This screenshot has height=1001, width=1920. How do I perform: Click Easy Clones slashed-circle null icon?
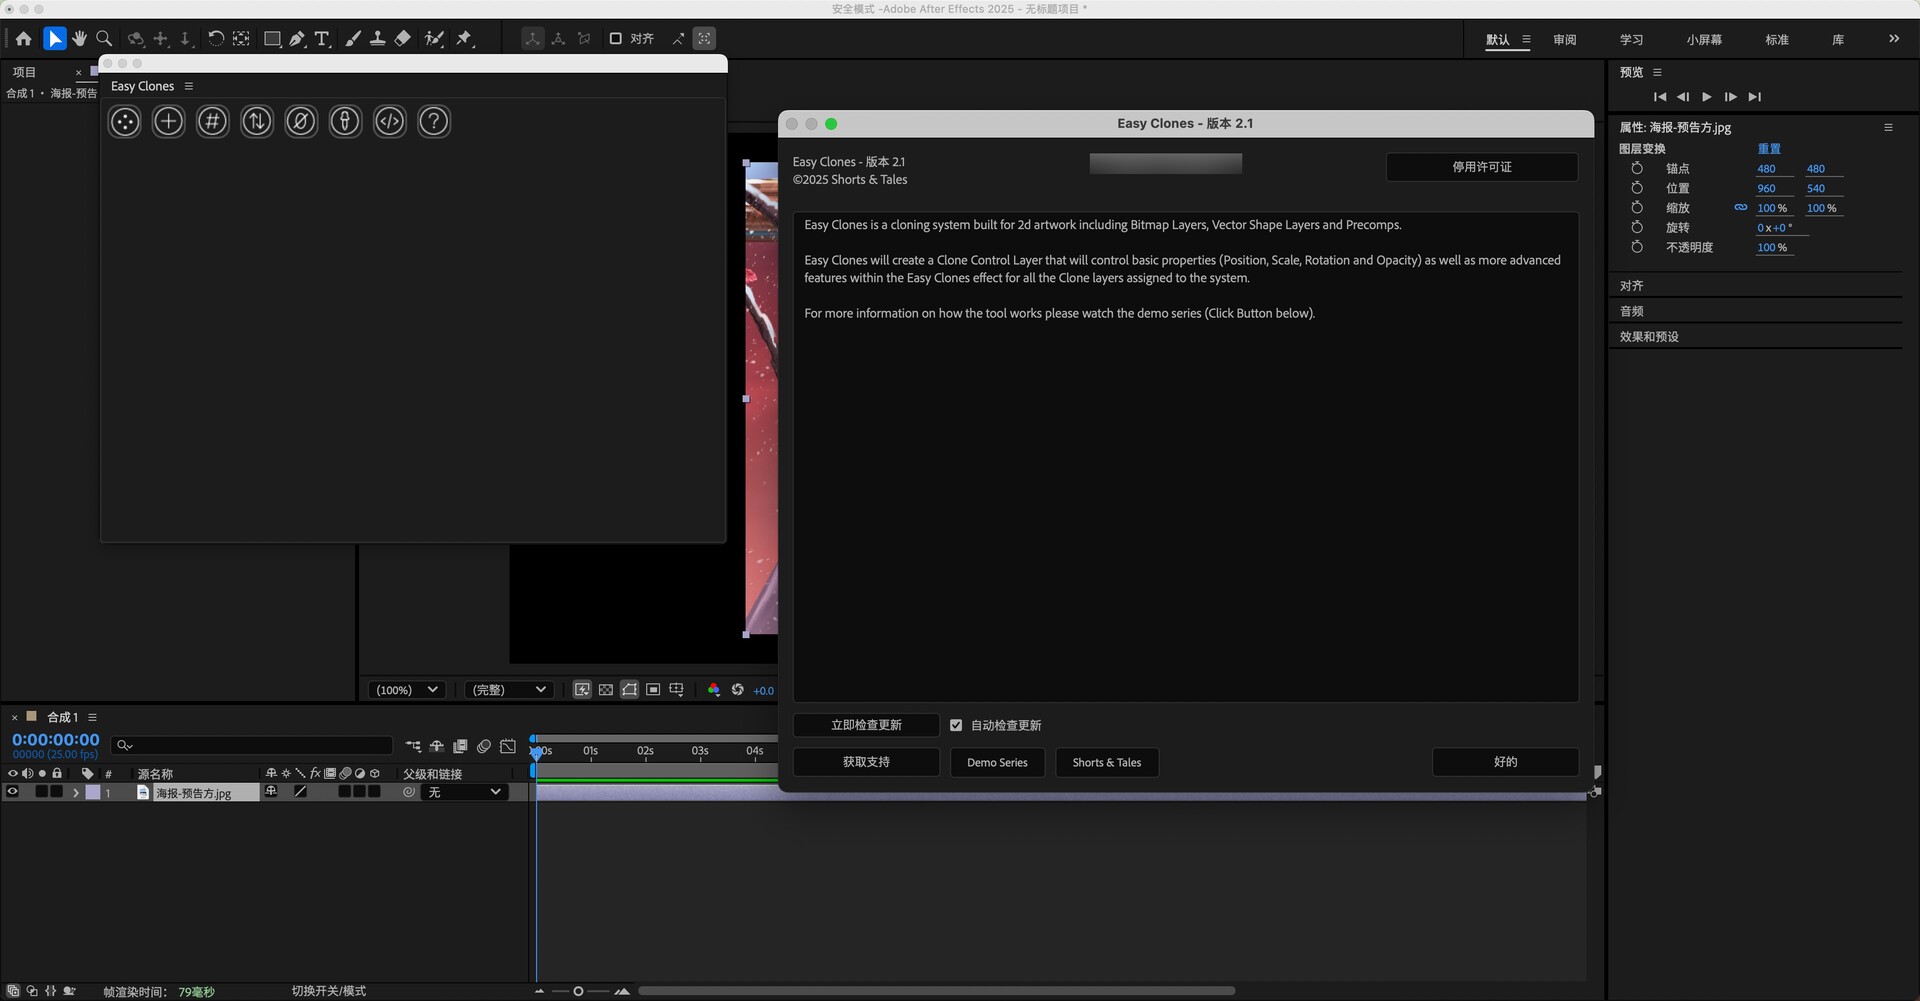click(301, 122)
